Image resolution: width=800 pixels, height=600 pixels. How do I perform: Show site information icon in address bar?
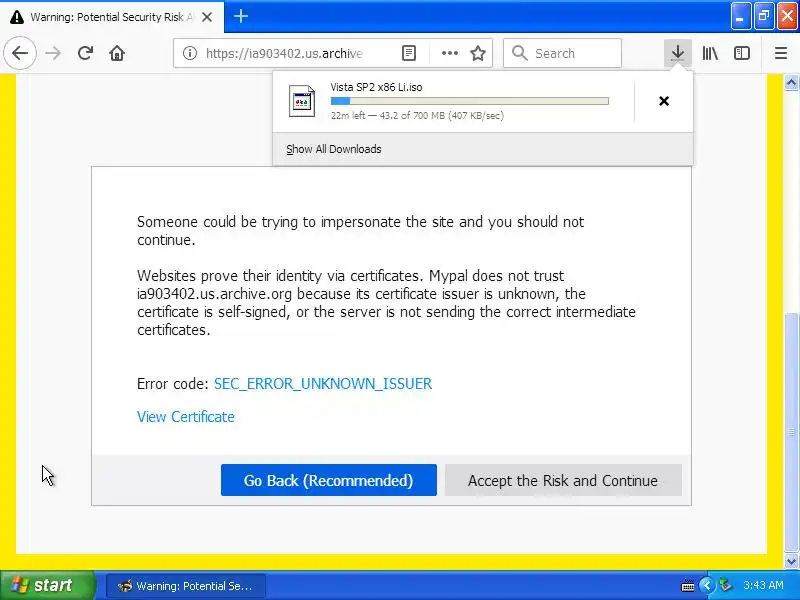pos(190,53)
